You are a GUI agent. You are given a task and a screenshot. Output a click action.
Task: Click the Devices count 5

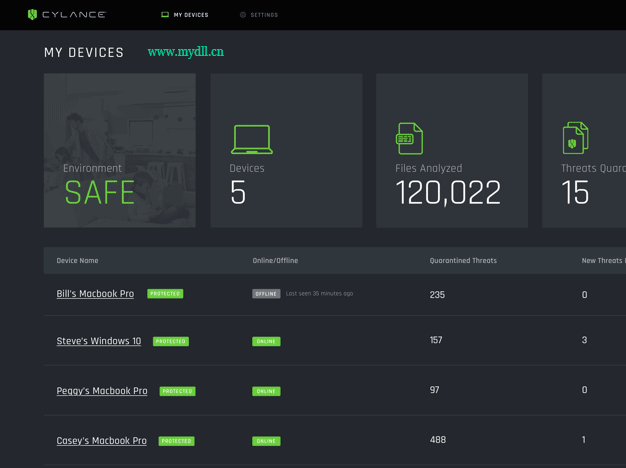(x=238, y=192)
